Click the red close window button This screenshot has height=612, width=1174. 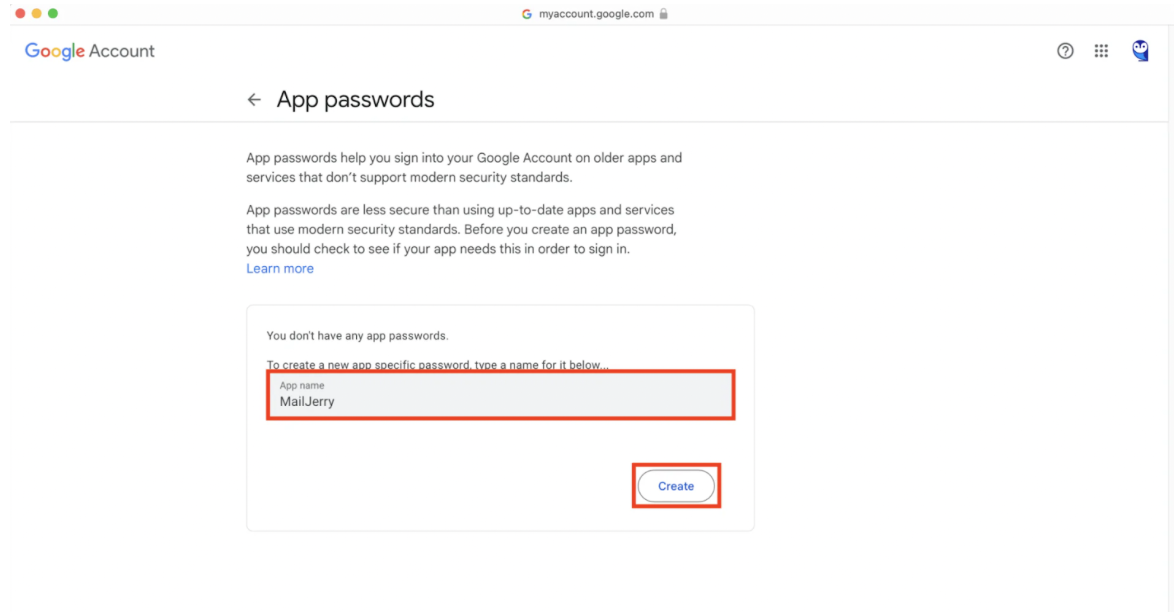[x=20, y=13]
